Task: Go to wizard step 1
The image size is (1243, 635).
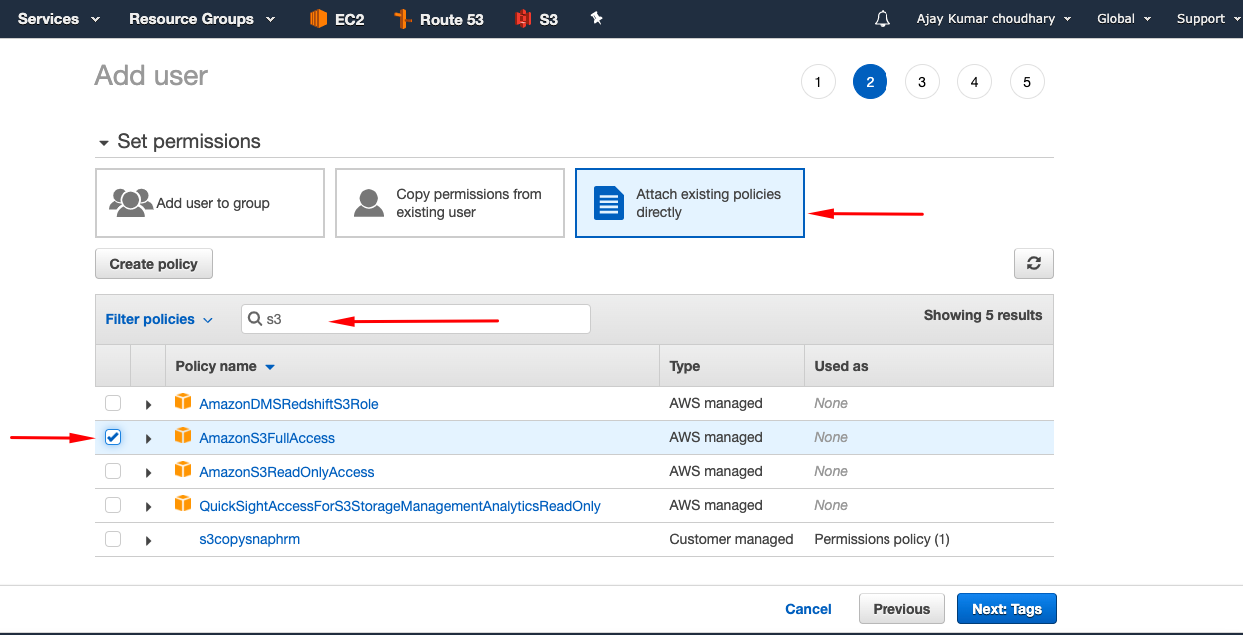Action: 818,82
